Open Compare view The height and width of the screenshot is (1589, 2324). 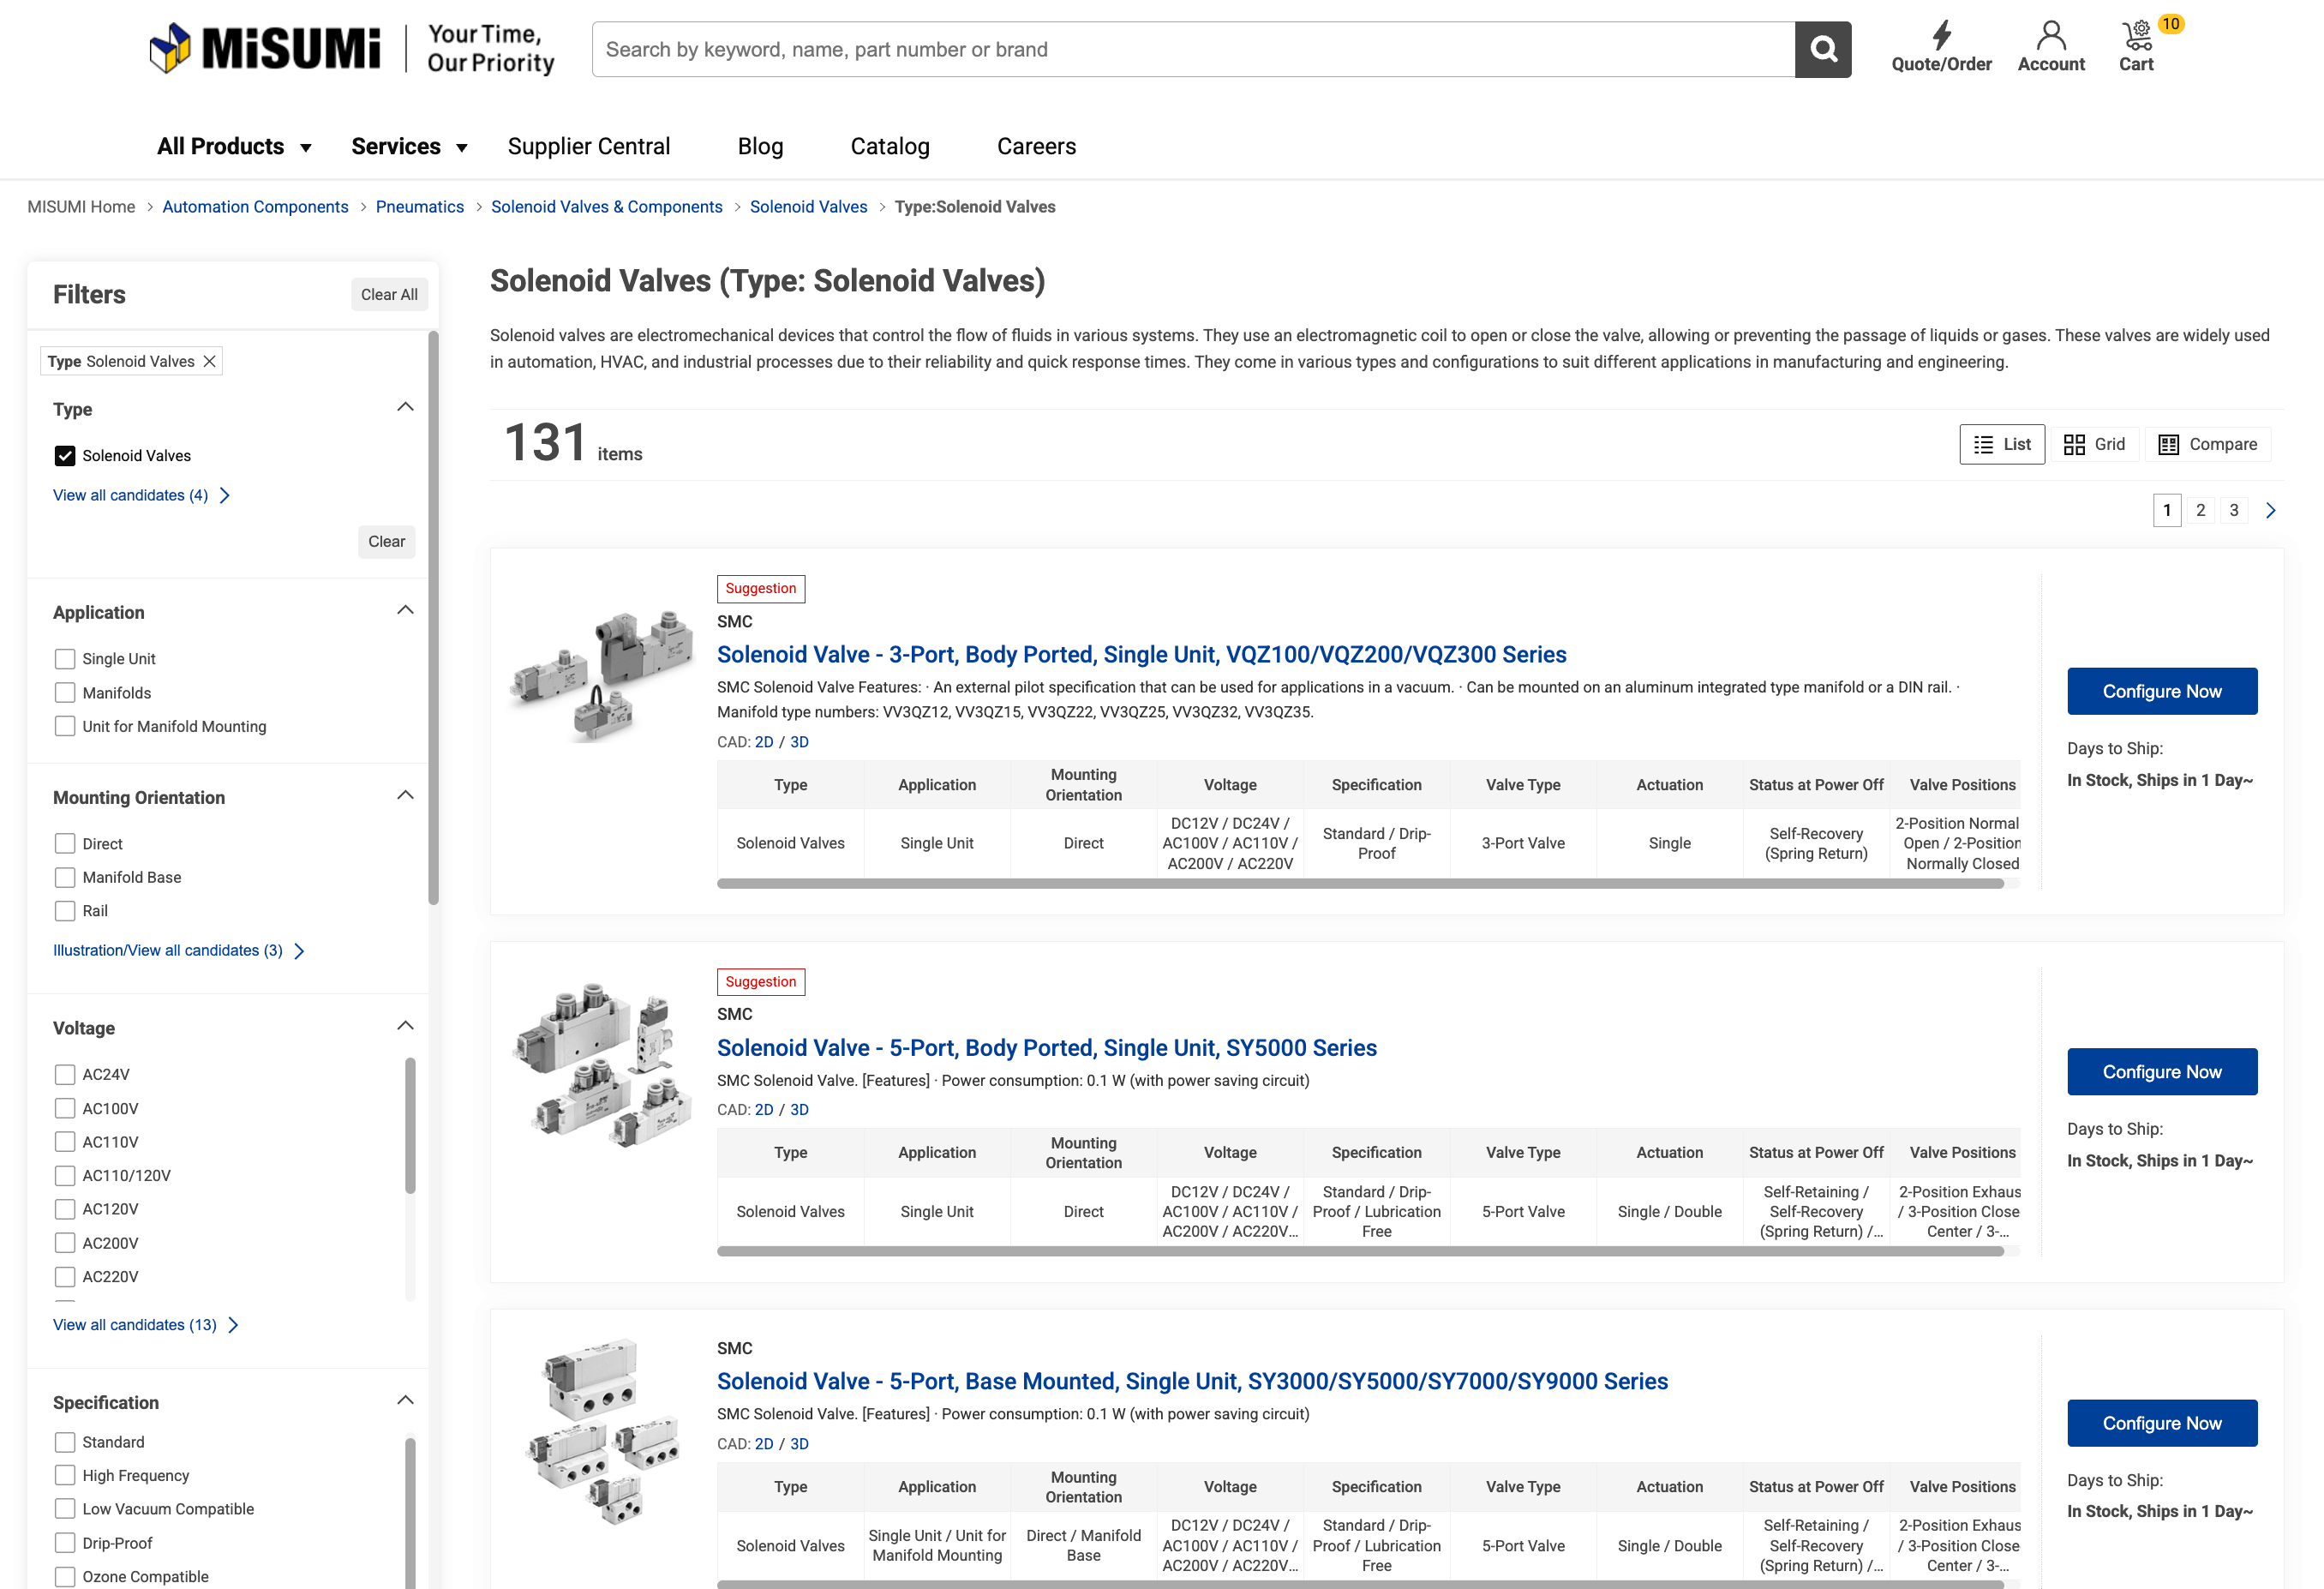click(x=2208, y=444)
